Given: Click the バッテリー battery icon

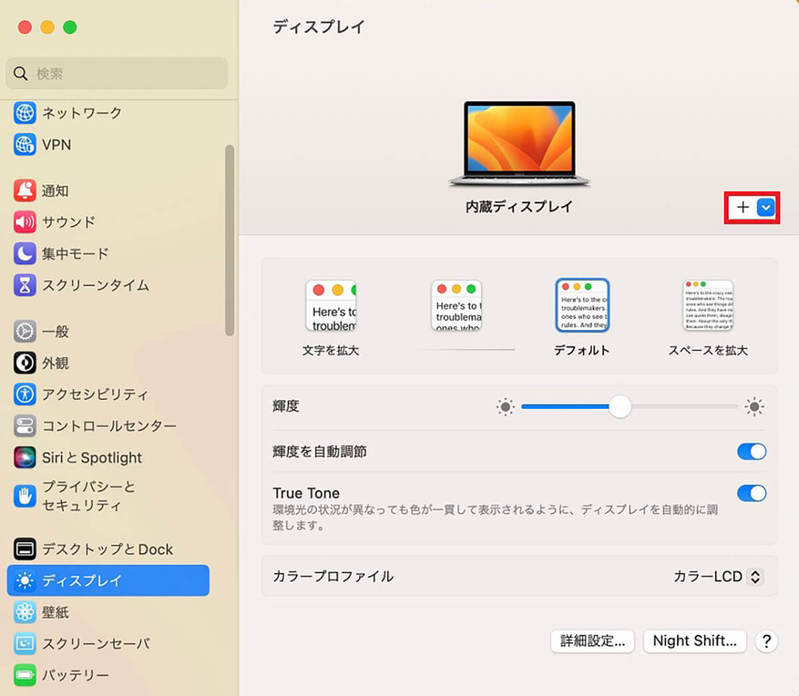Looking at the screenshot, I should pyautogui.click(x=24, y=675).
